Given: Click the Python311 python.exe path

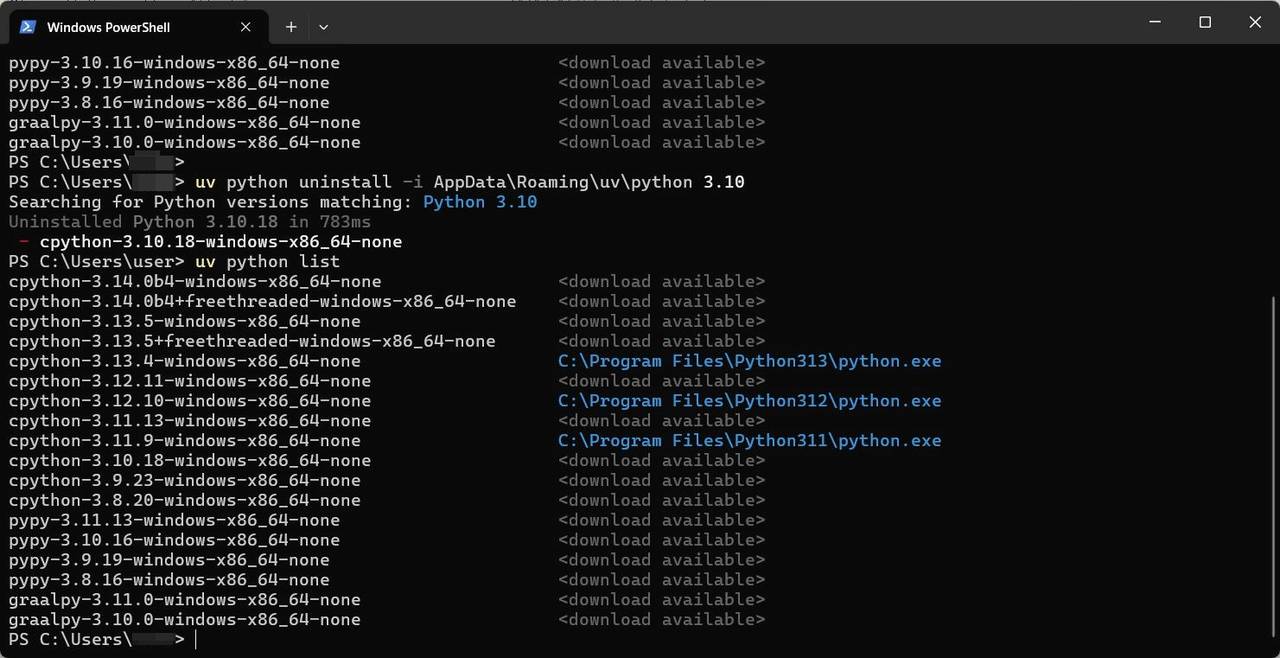Looking at the screenshot, I should click(x=750, y=441).
